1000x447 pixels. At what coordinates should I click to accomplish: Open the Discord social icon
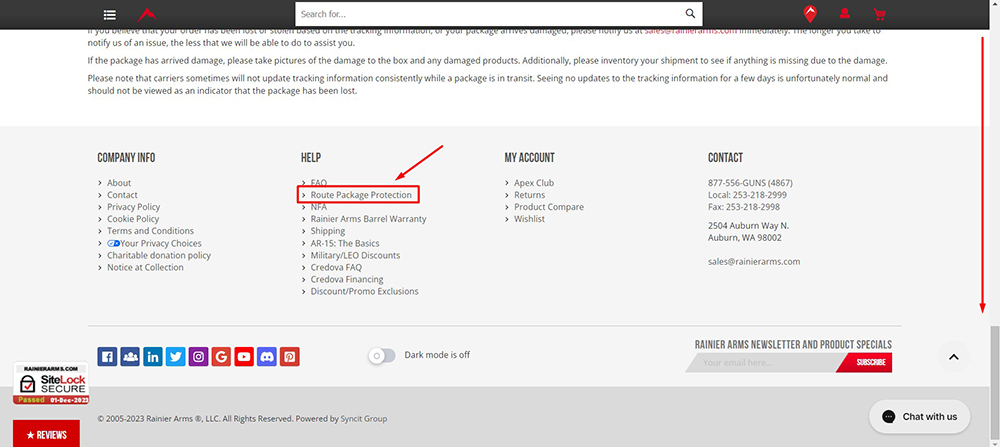click(267, 356)
